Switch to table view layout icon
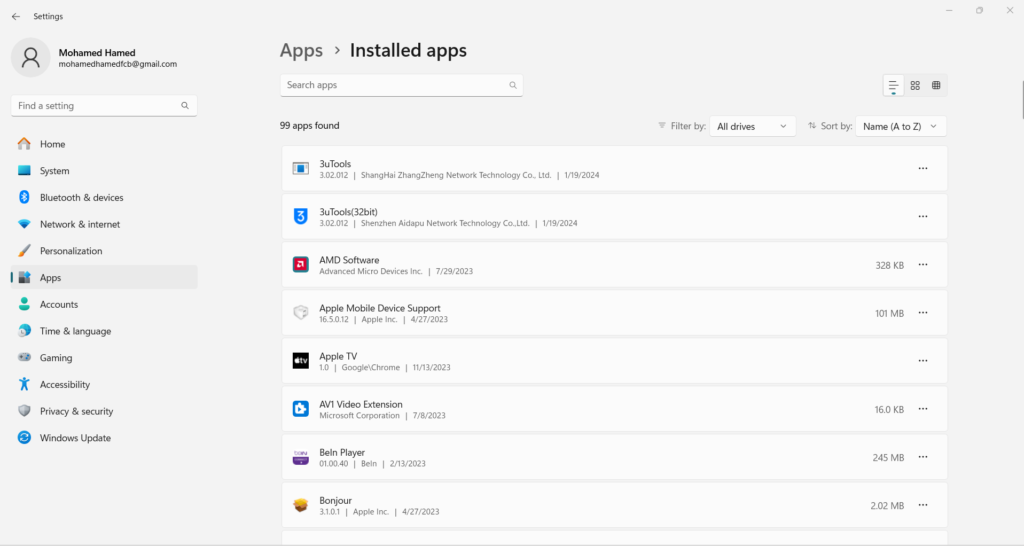Image resolution: width=1024 pixels, height=546 pixels. [936, 86]
